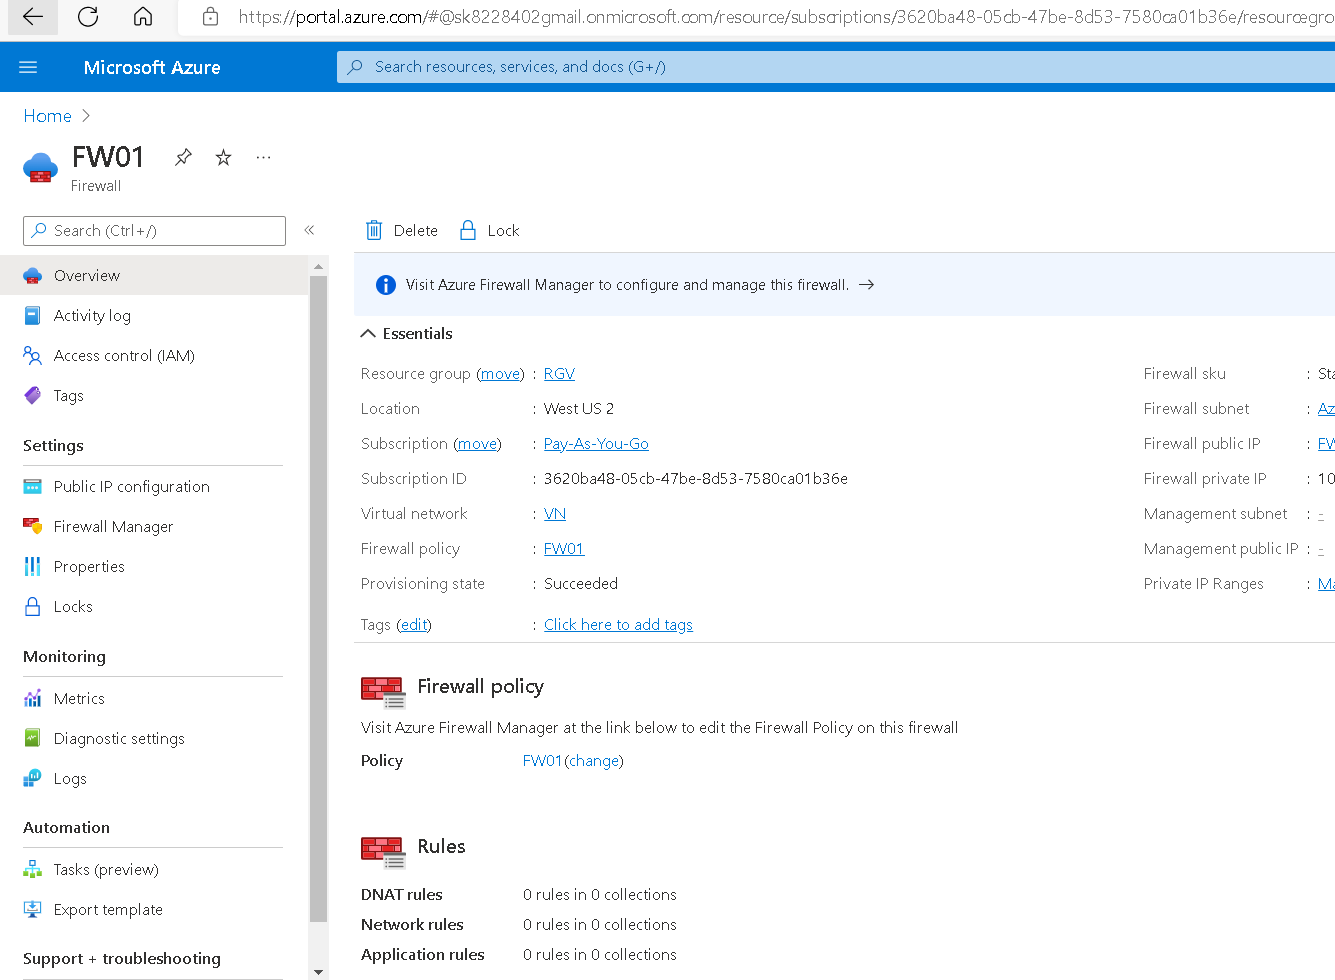
Task: Open the VN virtual network link
Action: point(555,514)
